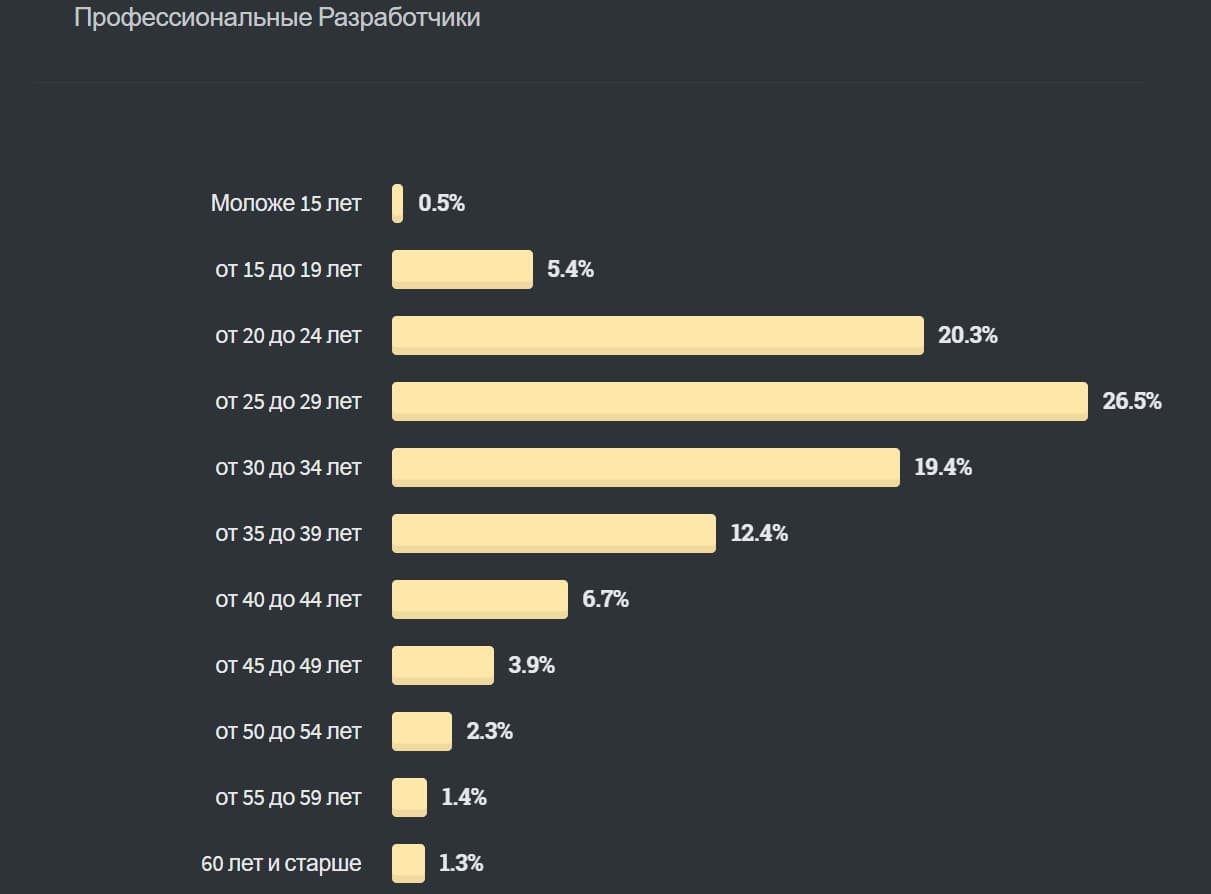Click the 'от 25 до 29 лет' label
The height and width of the screenshot is (894, 1211).
click(x=288, y=402)
